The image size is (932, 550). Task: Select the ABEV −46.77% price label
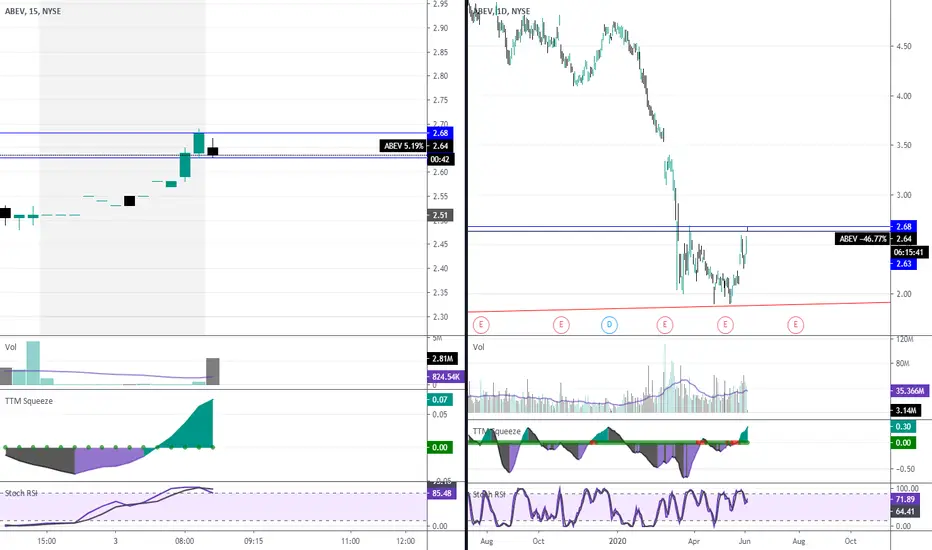pyautogui.click(x=863, y=239)
